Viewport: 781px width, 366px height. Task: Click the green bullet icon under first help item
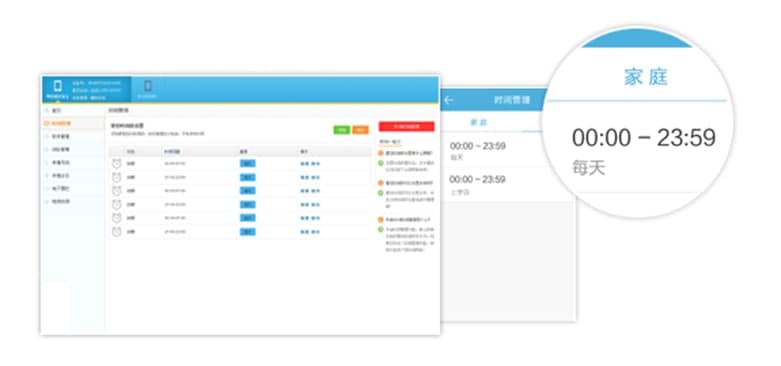point(381,163)
